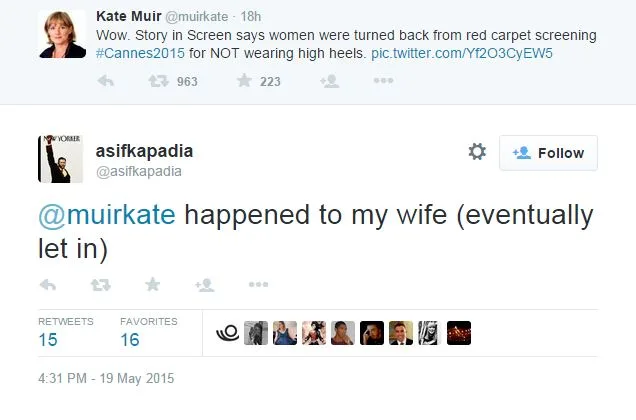Click follow-user icon below asifkapadia's tweet
The width and height of the screenshot is (636, 420).
pyautogui.click(x=205, y=285)
